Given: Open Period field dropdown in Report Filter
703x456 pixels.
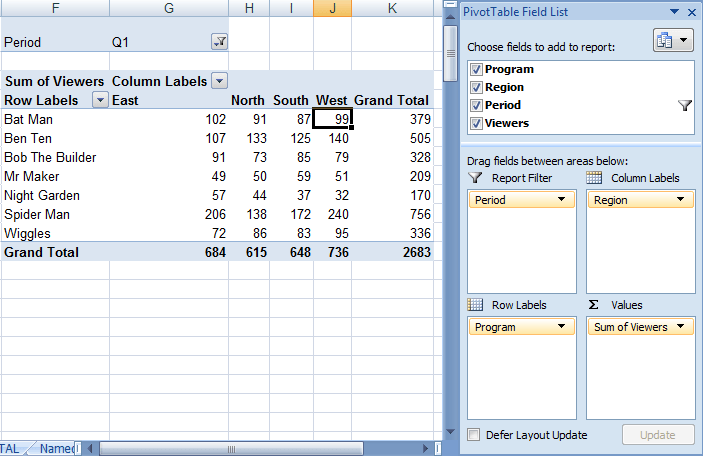Looking at the screenshot, I should coord(561,200).
